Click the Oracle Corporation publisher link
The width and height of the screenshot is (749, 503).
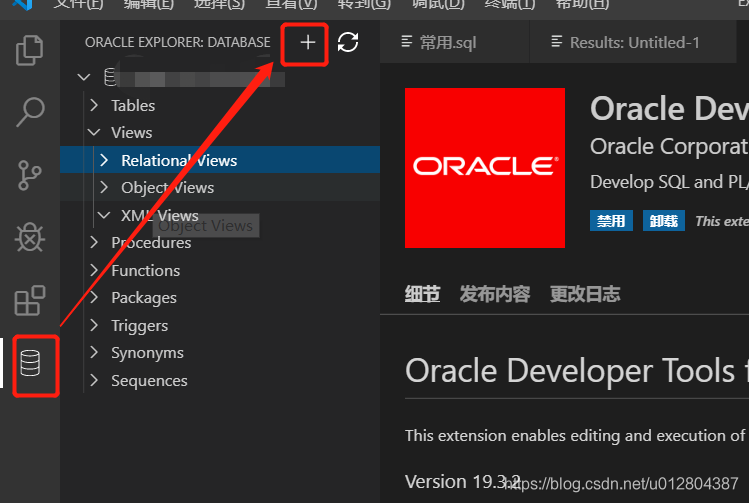tap(669, 146)
